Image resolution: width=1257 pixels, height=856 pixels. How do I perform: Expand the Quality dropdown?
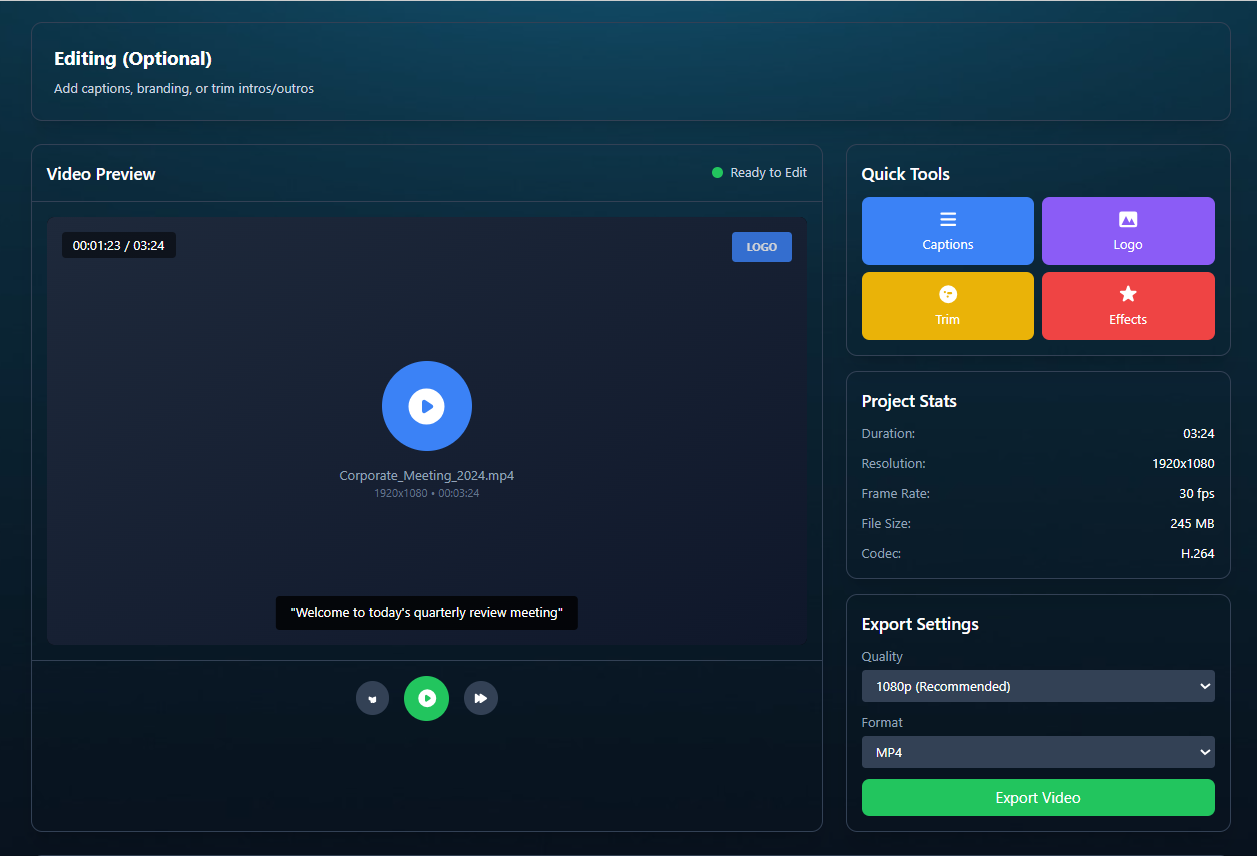click(1037, 686)
